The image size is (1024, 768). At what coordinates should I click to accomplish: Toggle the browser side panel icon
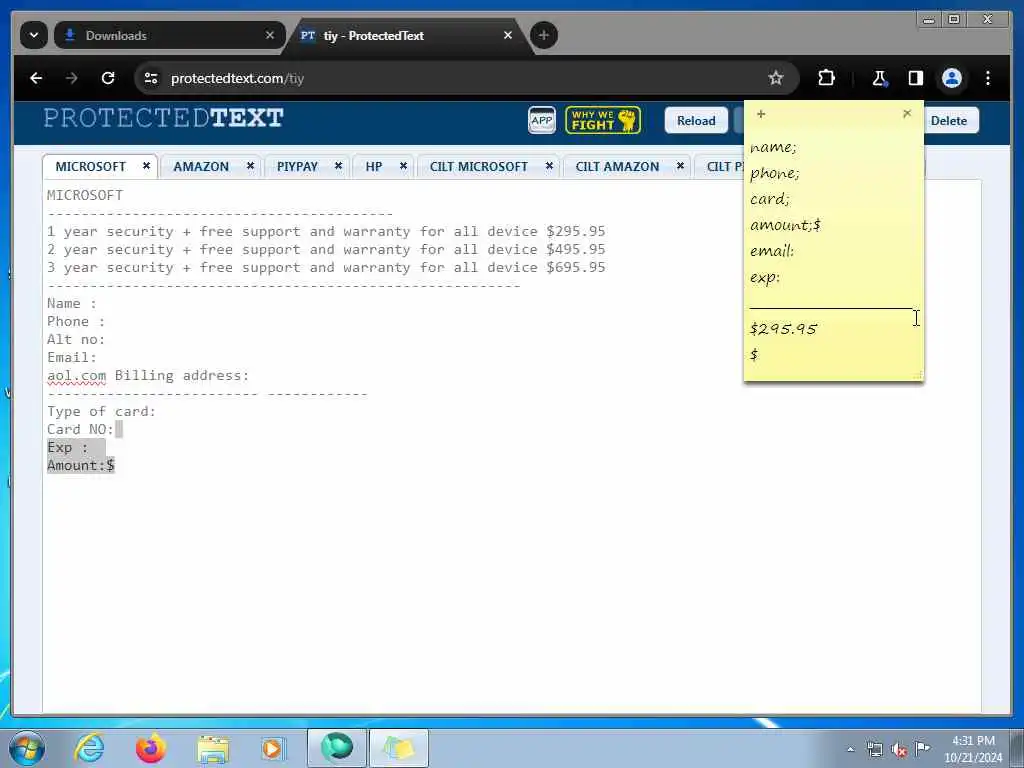tap(916, 78)
